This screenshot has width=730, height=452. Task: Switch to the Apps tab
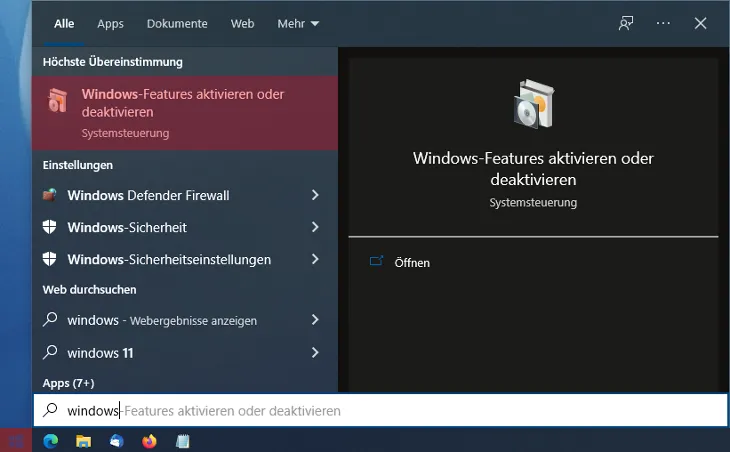click(x=110, y=23)
